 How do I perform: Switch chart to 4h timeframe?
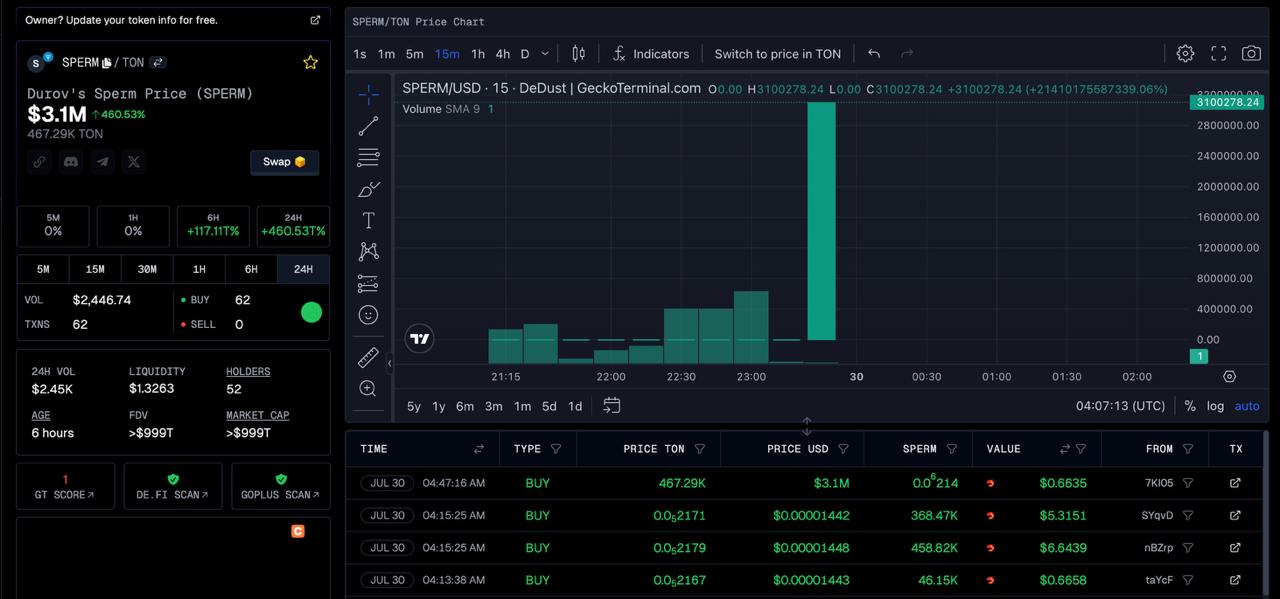[502, 54]
